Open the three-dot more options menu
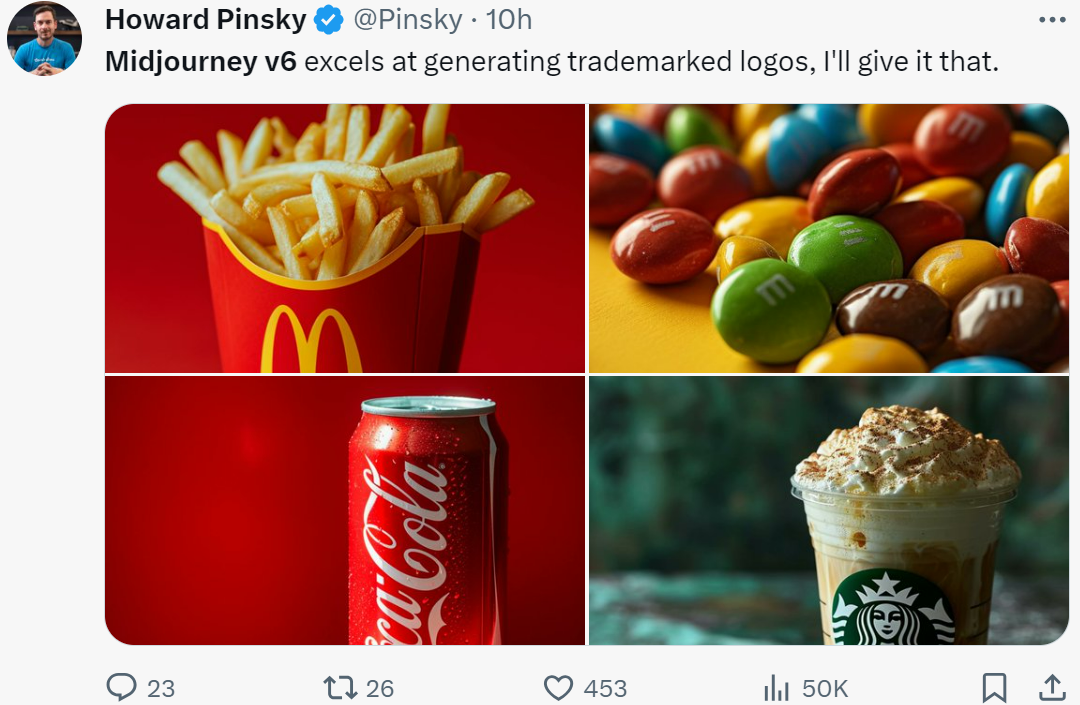 pyautogui.click(x=1052, y=20)
